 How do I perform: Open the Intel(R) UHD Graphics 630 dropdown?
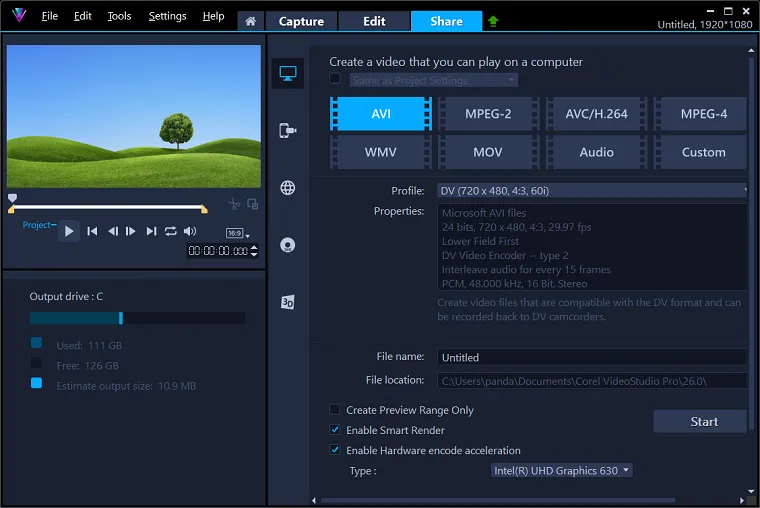coord(561,471)
